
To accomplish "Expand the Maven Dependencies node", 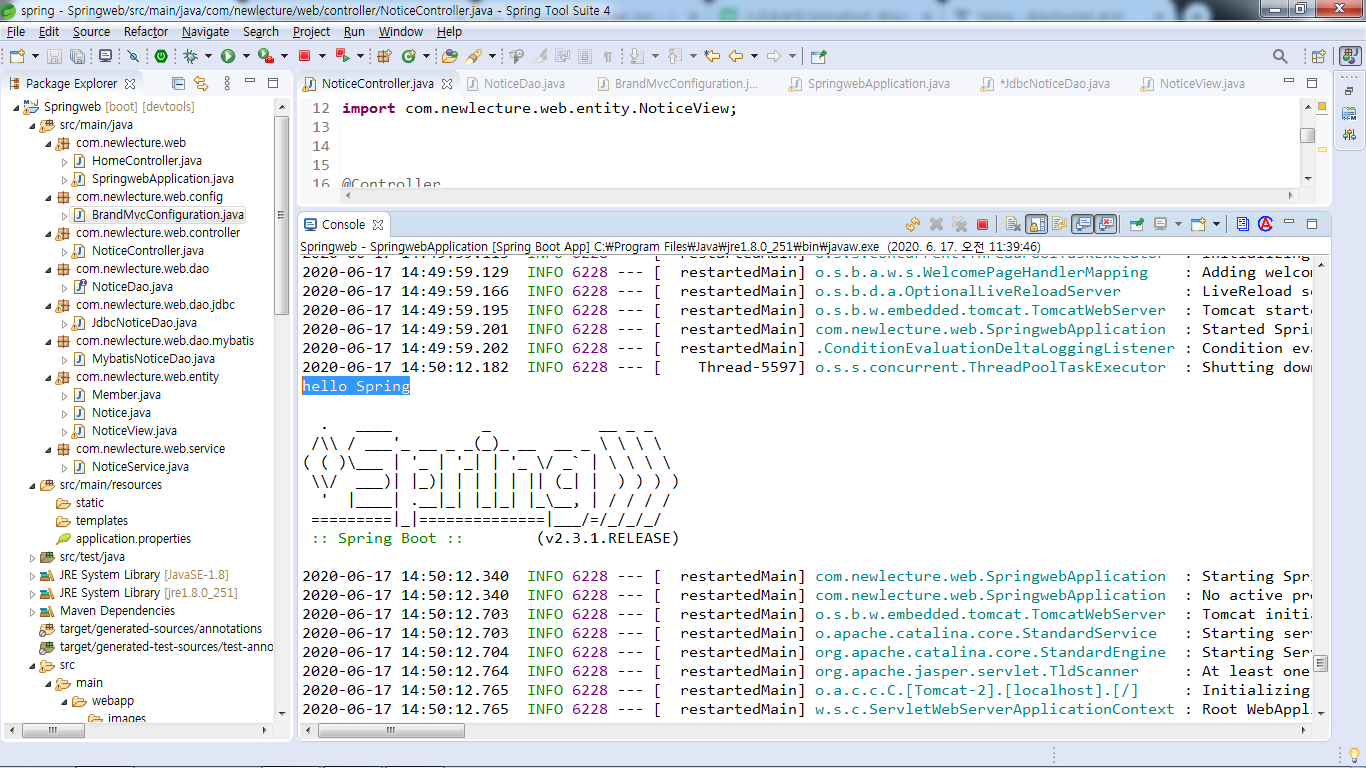I will (32, 611).
